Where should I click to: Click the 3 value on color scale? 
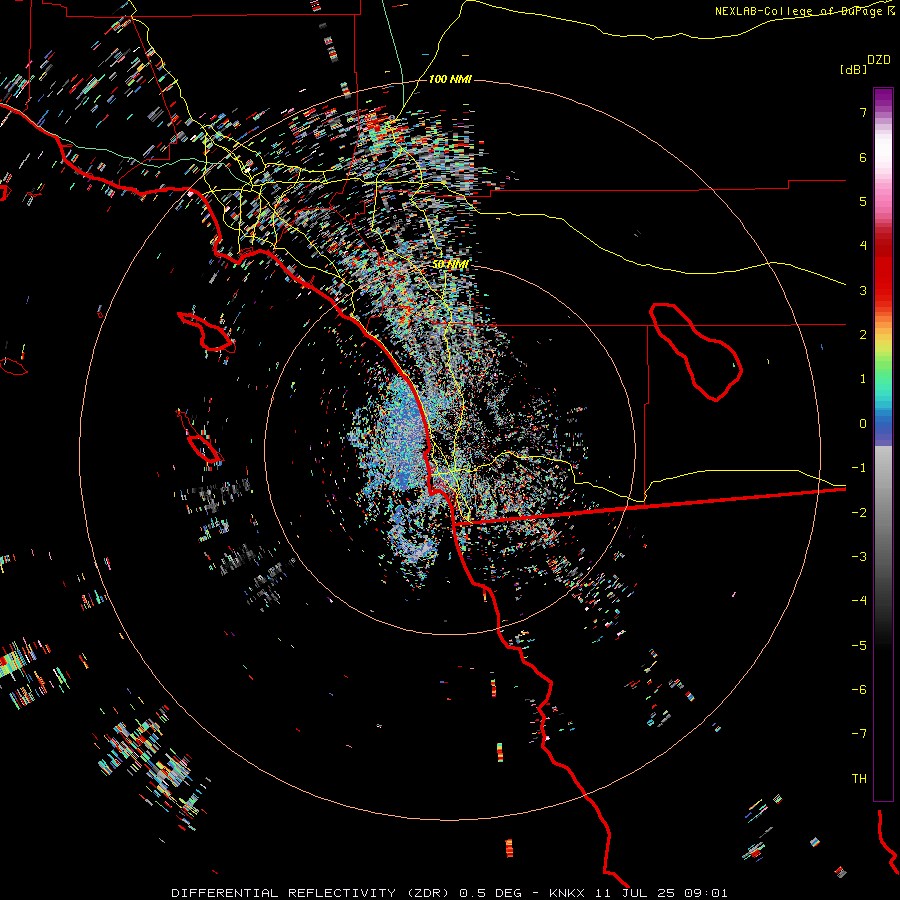863,290
